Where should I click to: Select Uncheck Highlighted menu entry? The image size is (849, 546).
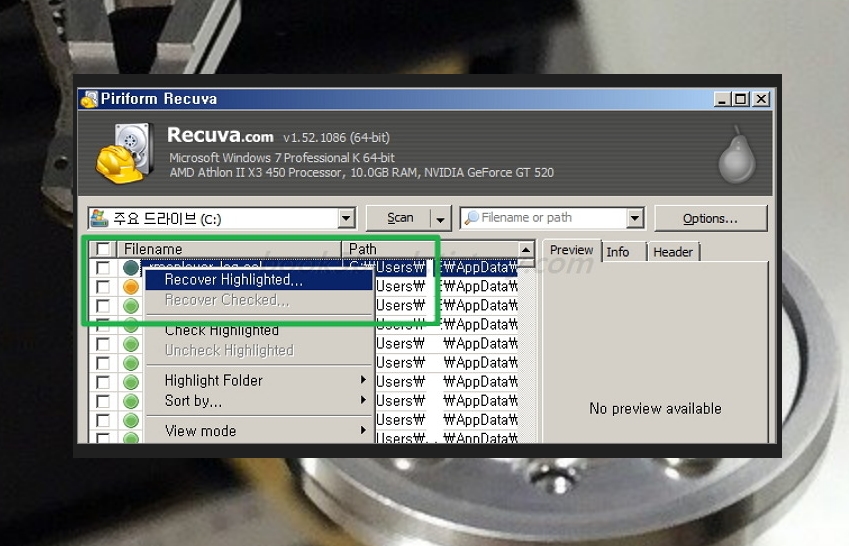[x=259, y=350]
